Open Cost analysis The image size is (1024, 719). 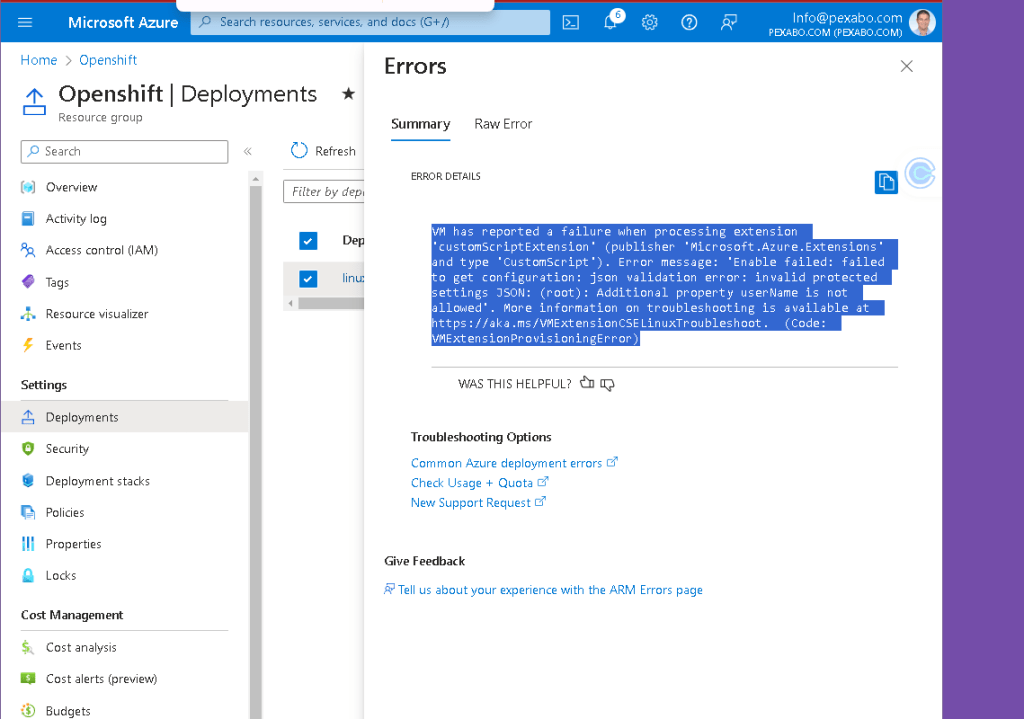point(81,647)
